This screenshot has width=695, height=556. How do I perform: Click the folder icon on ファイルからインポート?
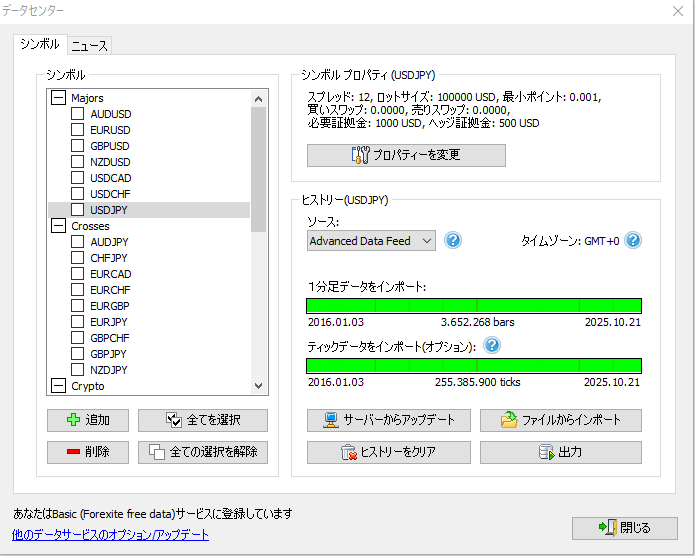point(509,419)
